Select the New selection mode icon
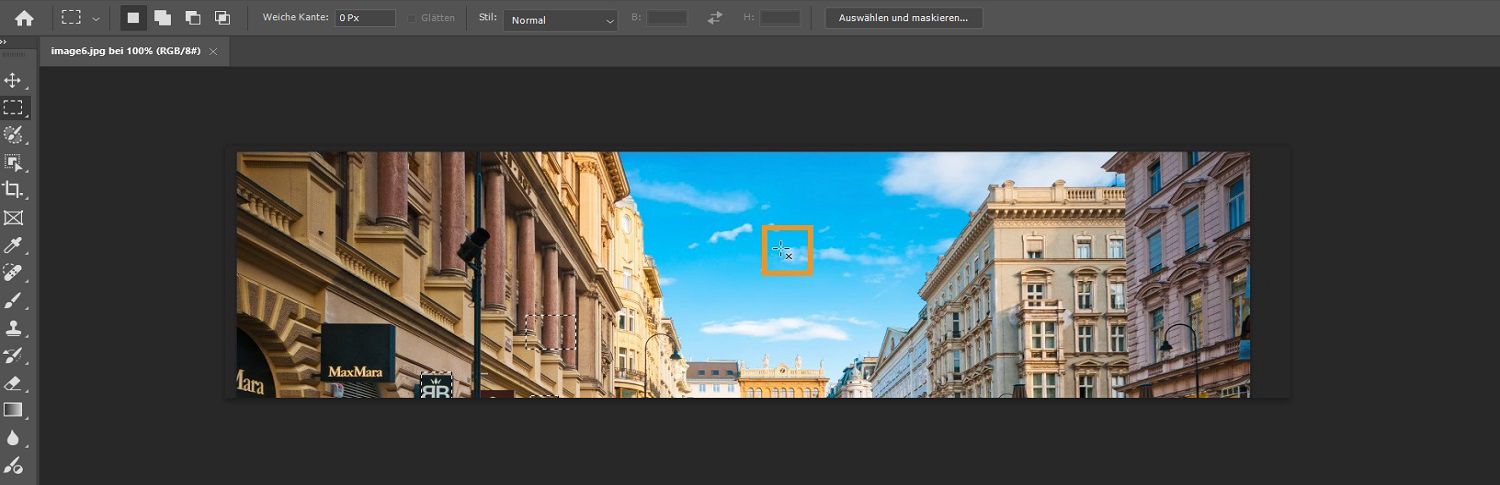Screen dimensions: 1500x485 (x=133, y=18)
